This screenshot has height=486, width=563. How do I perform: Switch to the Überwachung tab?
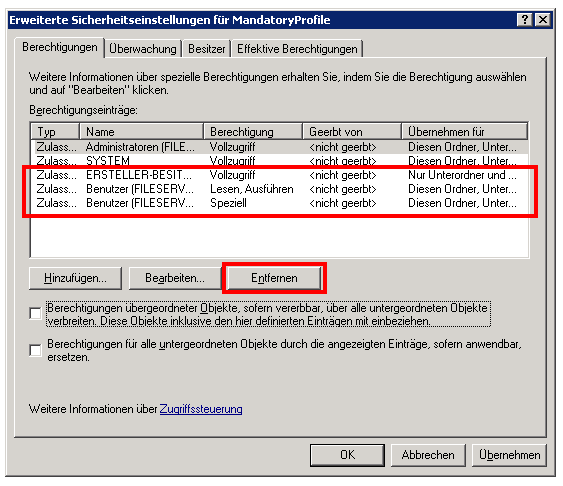point(143,49)
